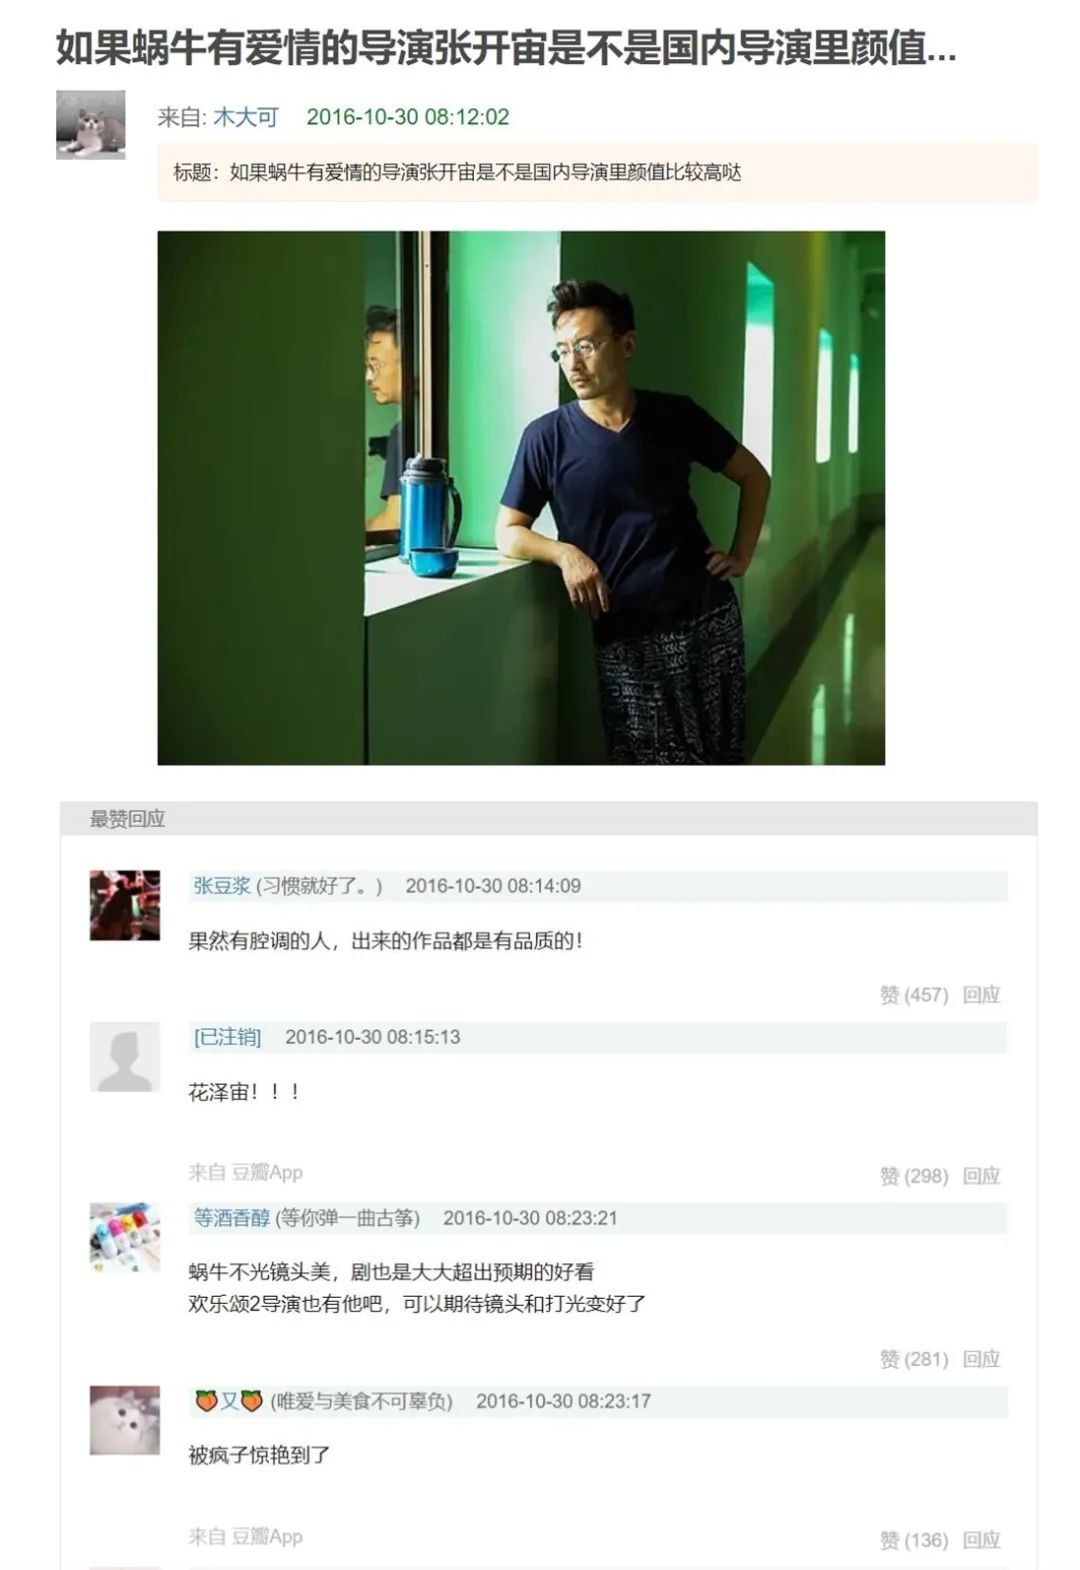Image resolution: width=1080 pixels, height=1570 pixels.
Task: Visit 张豆浆 user profile link
Action: click(x=222, y=885)
